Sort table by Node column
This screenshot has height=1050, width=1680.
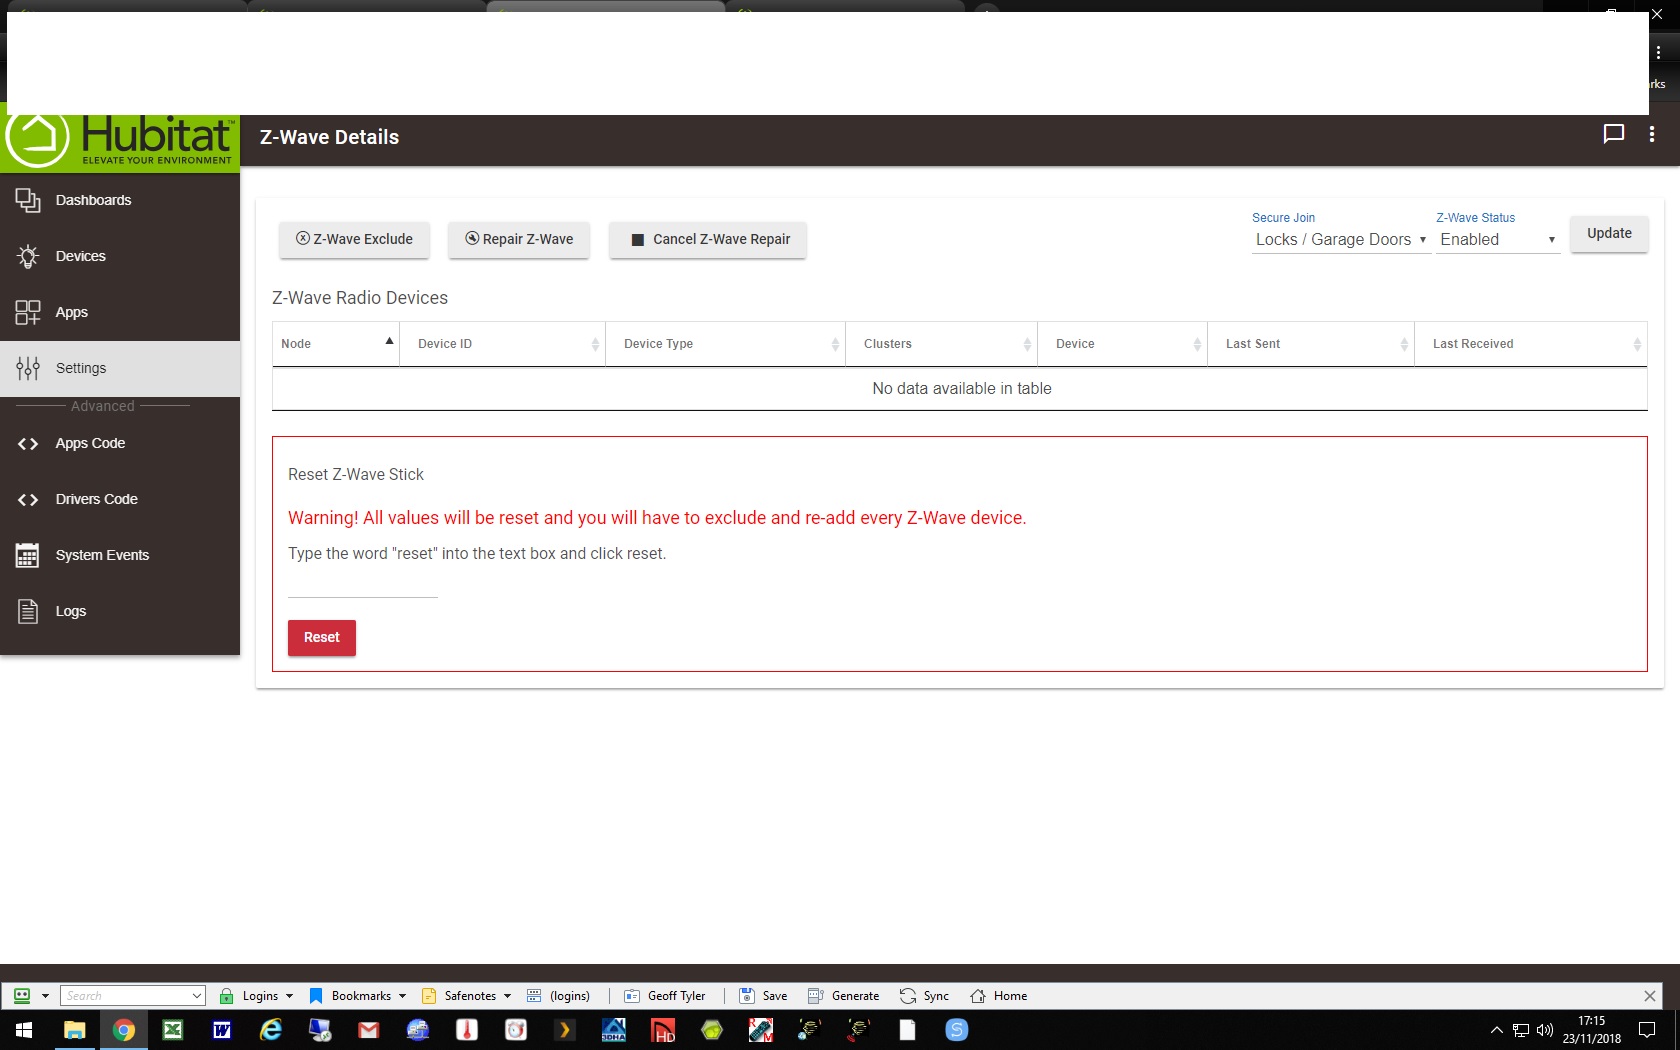[x=336, y=344]
